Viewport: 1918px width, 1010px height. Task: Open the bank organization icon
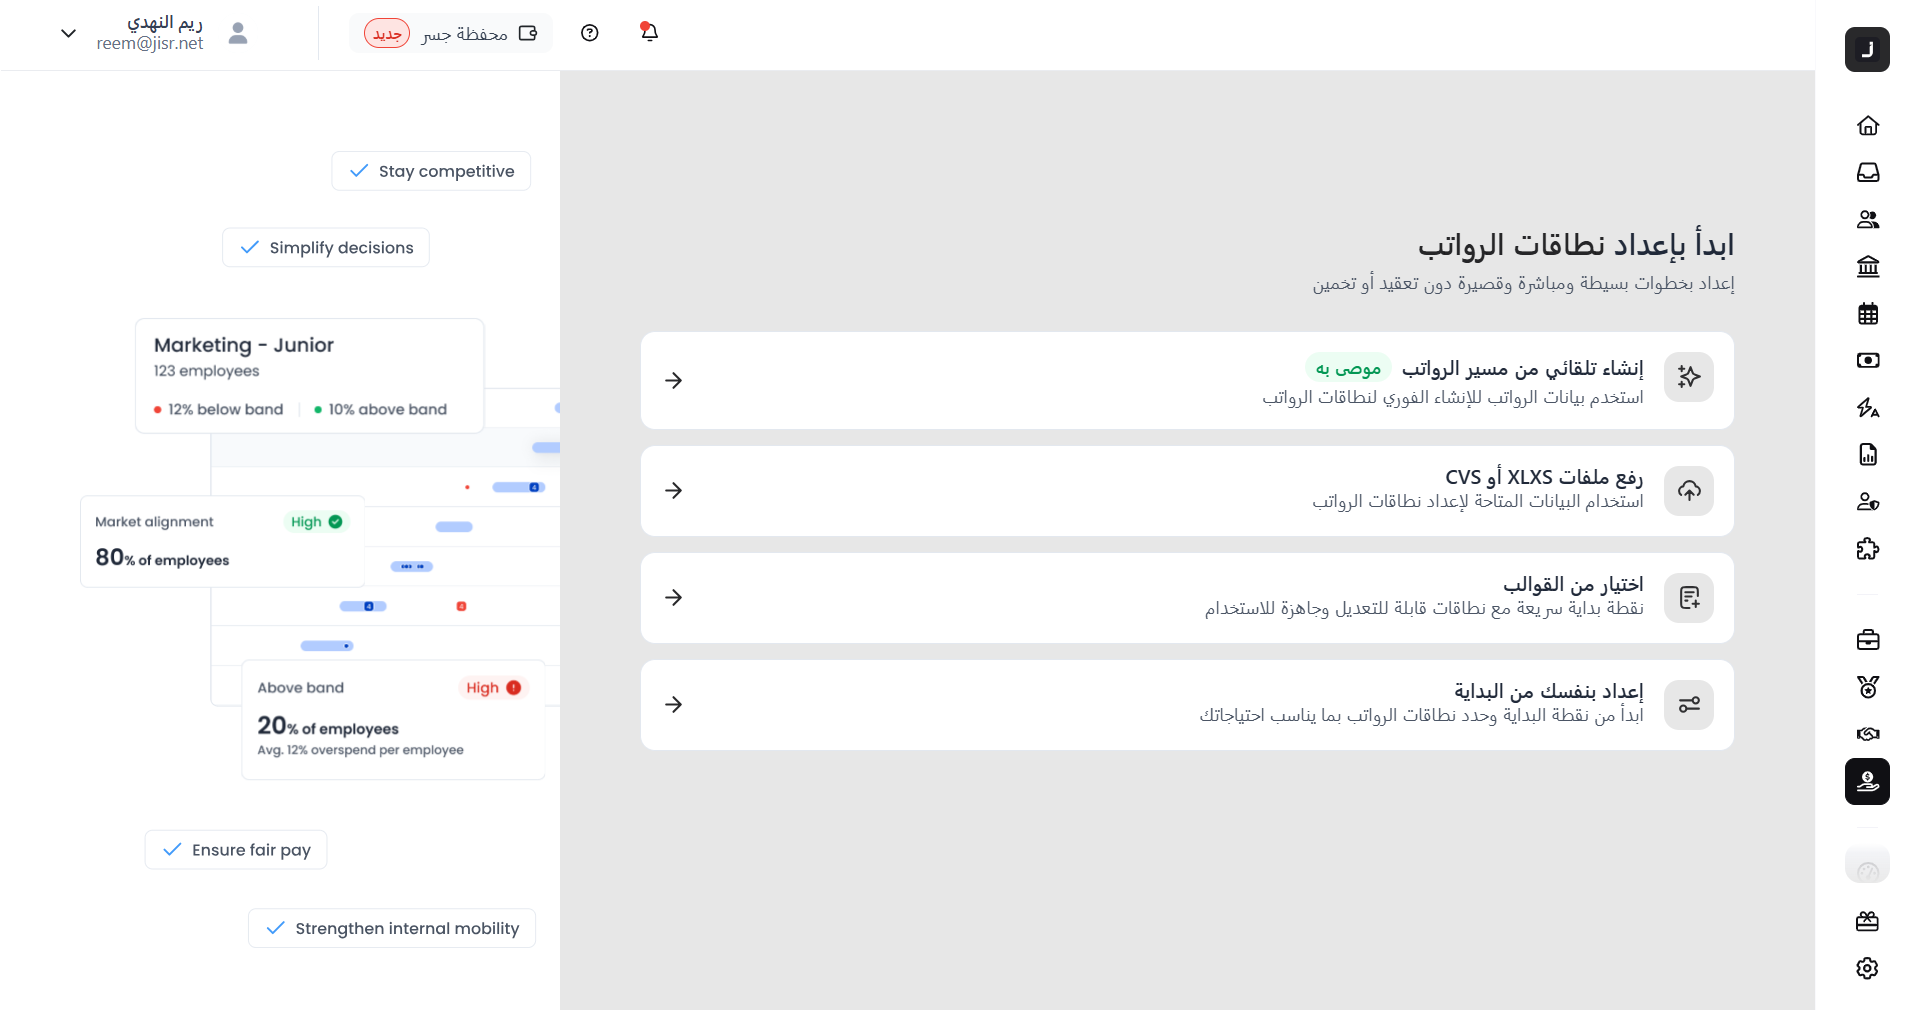tap(1867, 267)
